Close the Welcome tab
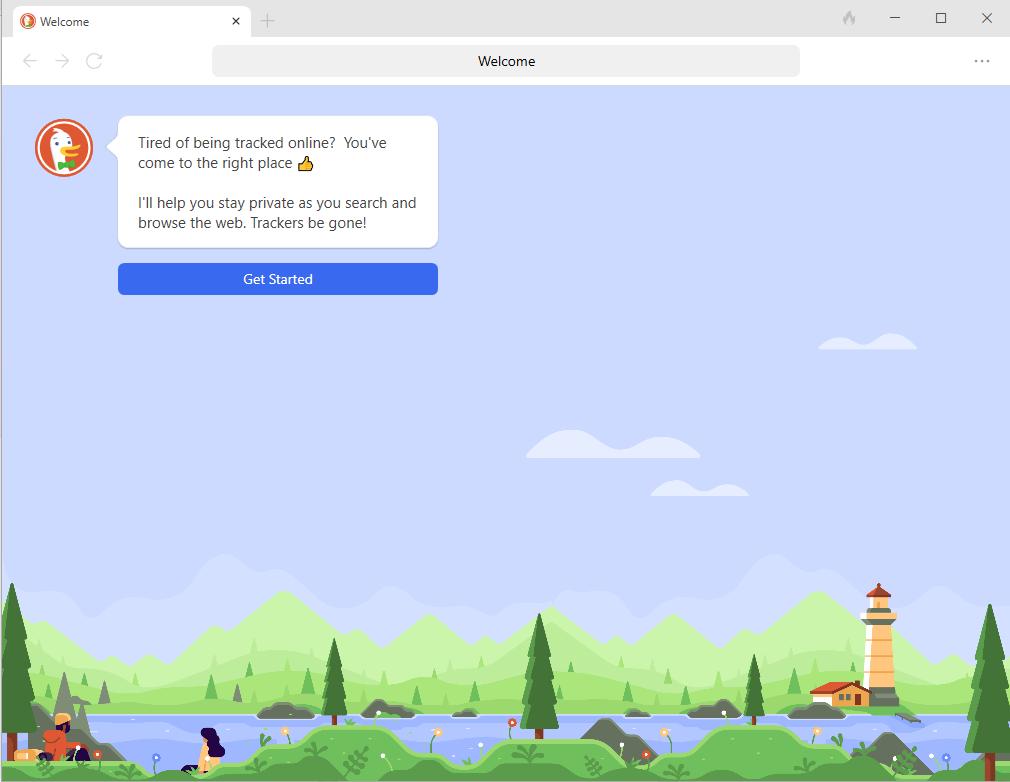The height and width of the screenshot is (782, 1010). [235, 21]
